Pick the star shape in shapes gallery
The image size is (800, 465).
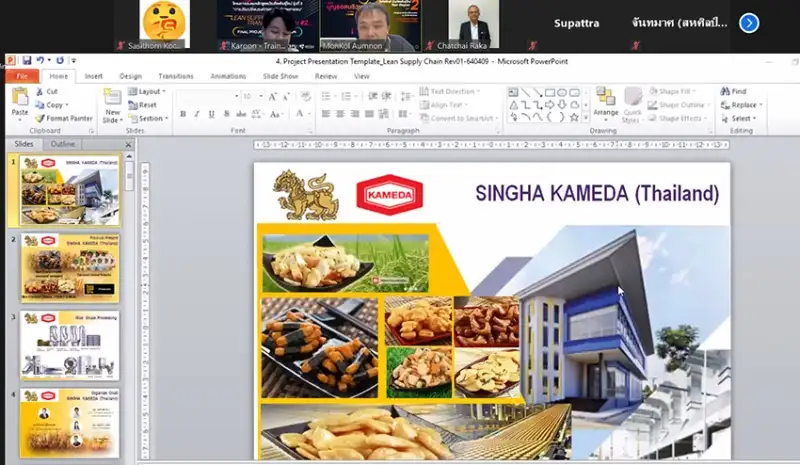click(573, 117)
